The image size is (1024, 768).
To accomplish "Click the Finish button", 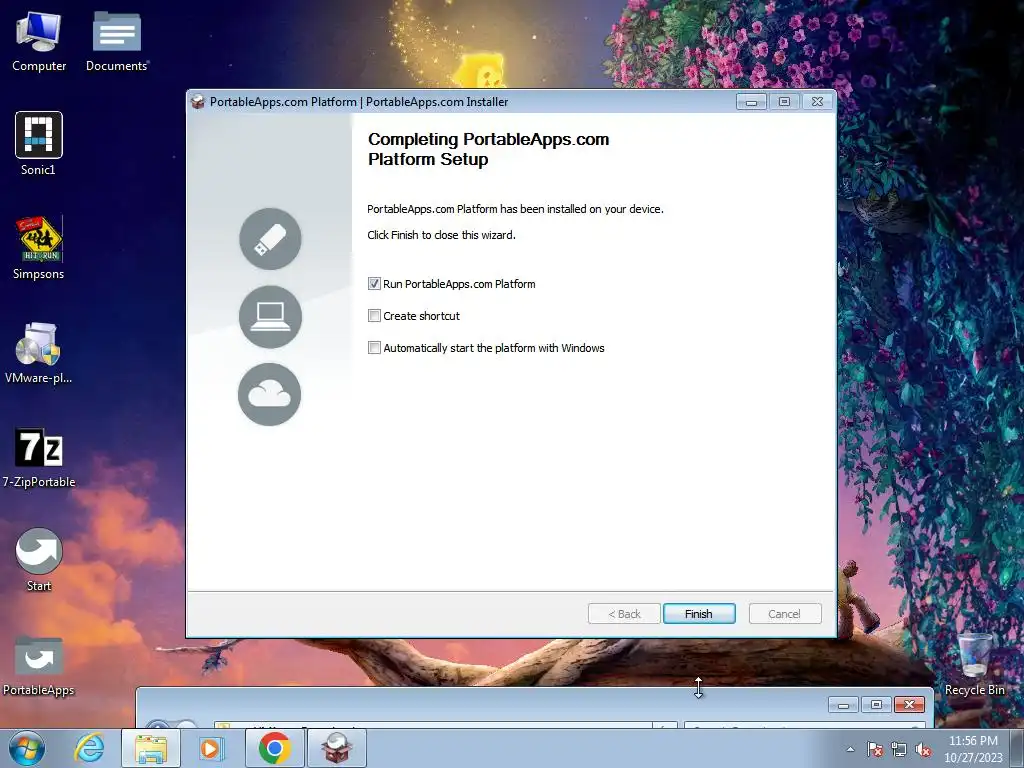I will coord(699,614).
